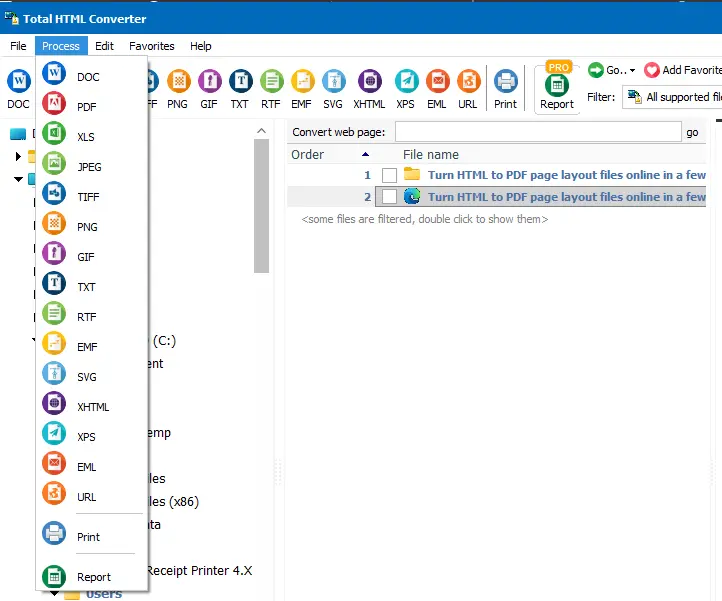This screenshot has height=601, width=722.
Task: Collapse the second expanded tree node
Action: coord(18,179)
